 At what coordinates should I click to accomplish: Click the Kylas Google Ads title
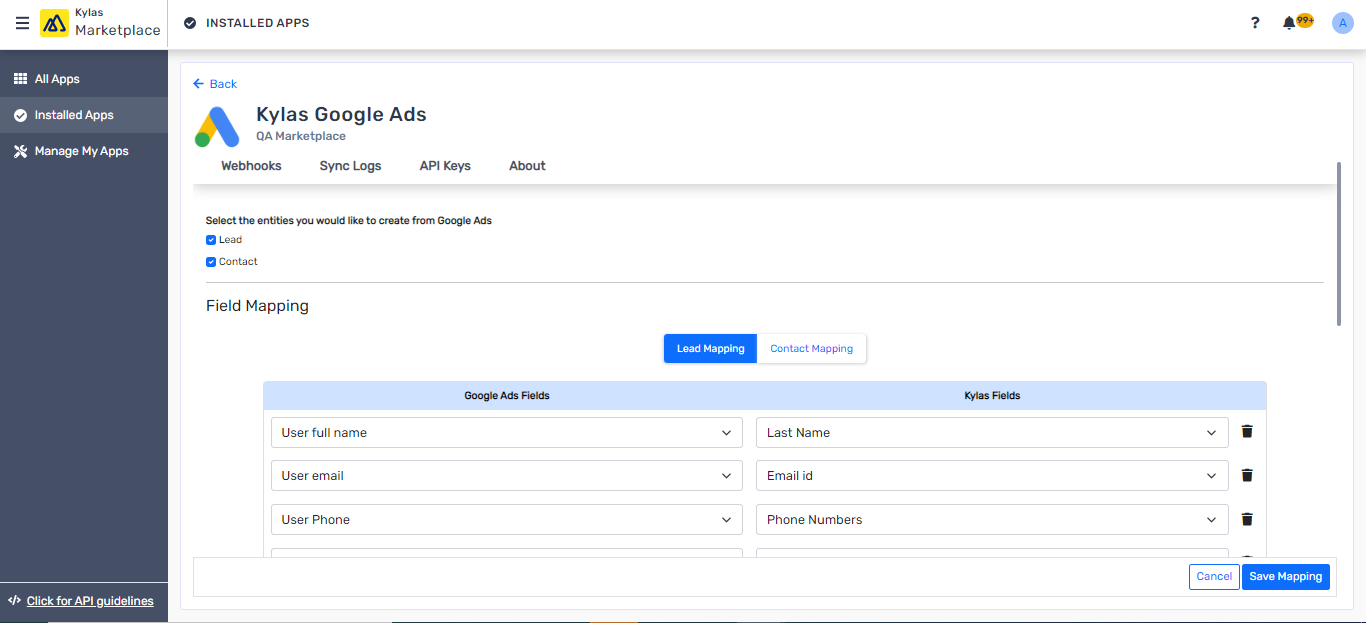[341, 115]
